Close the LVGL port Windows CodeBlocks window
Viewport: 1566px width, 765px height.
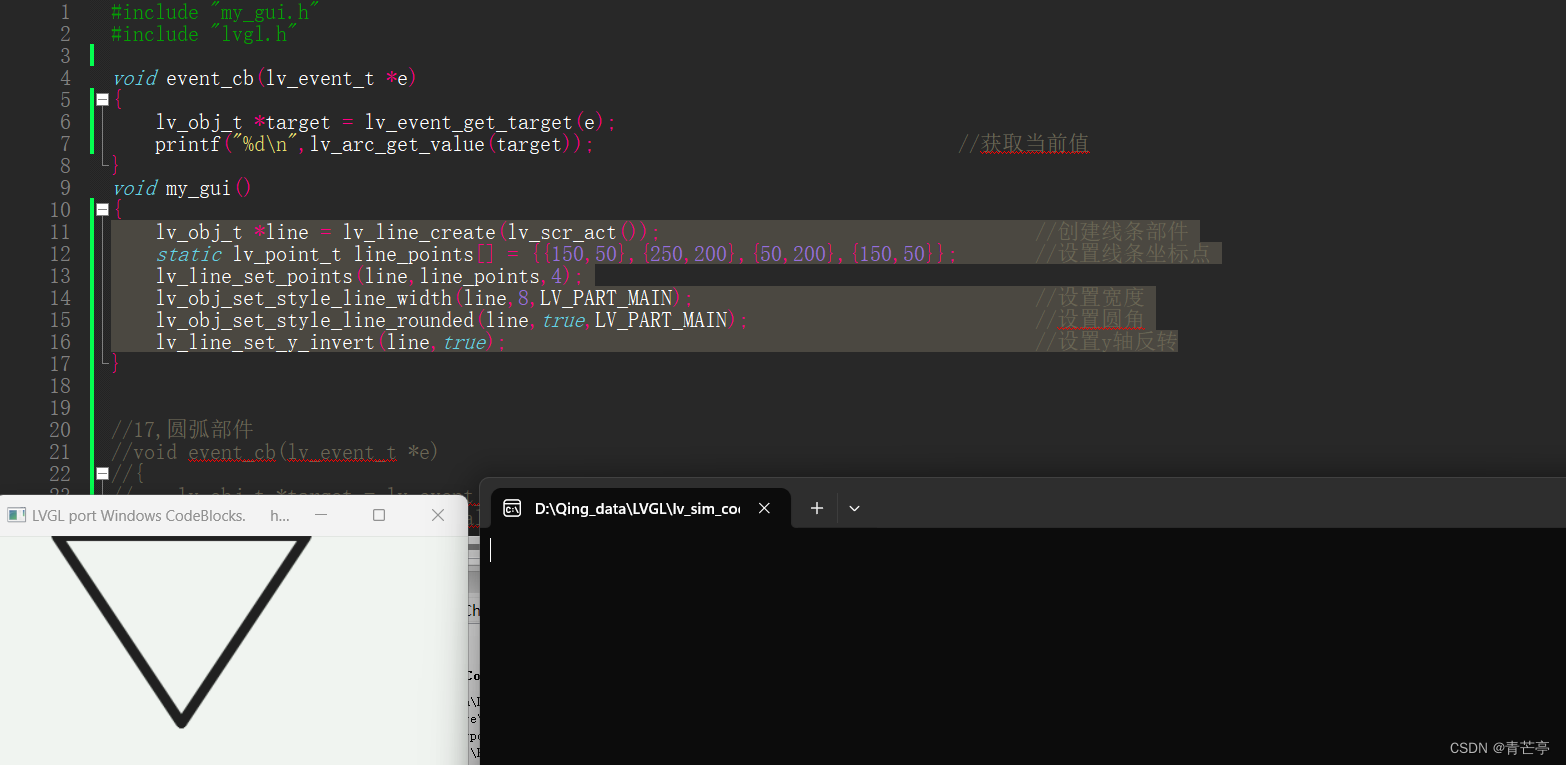[437, 515]
